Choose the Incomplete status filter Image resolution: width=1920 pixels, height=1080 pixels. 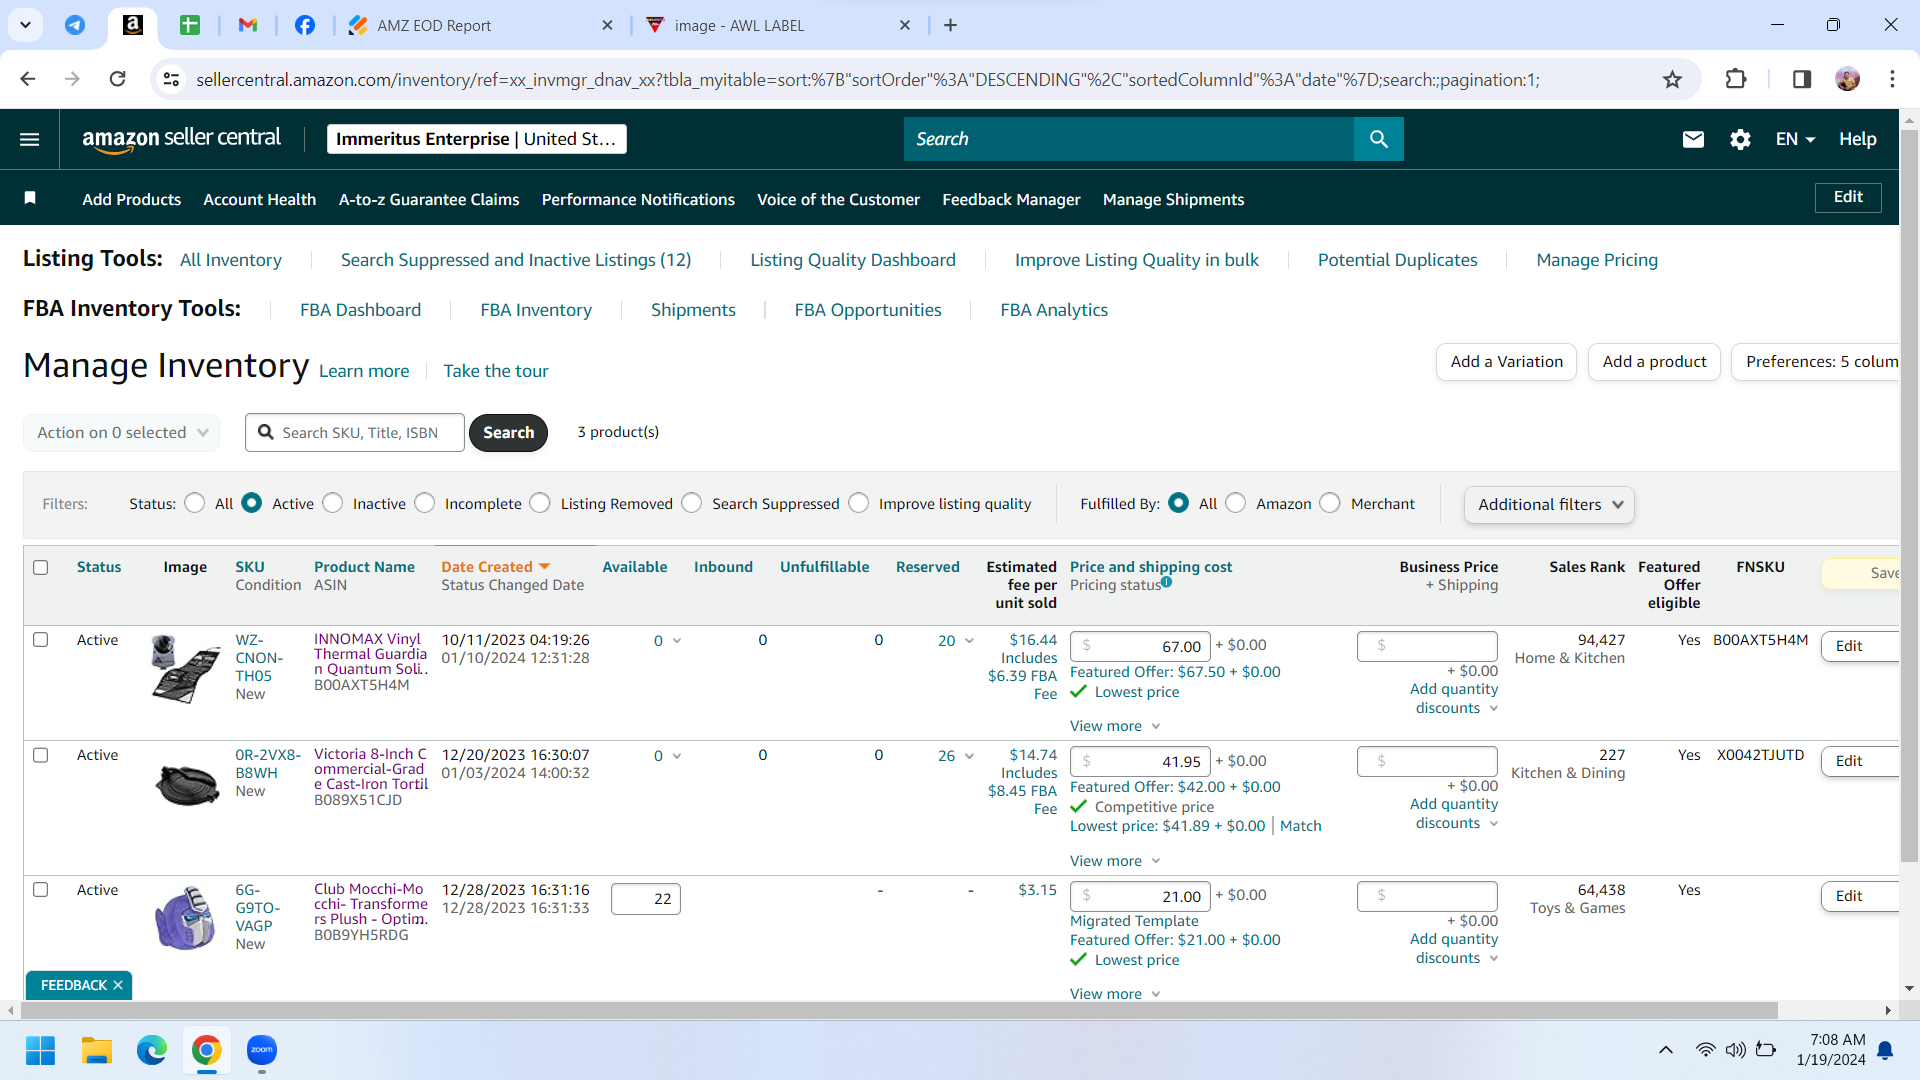pyautogui.click(x=425, y=503)
